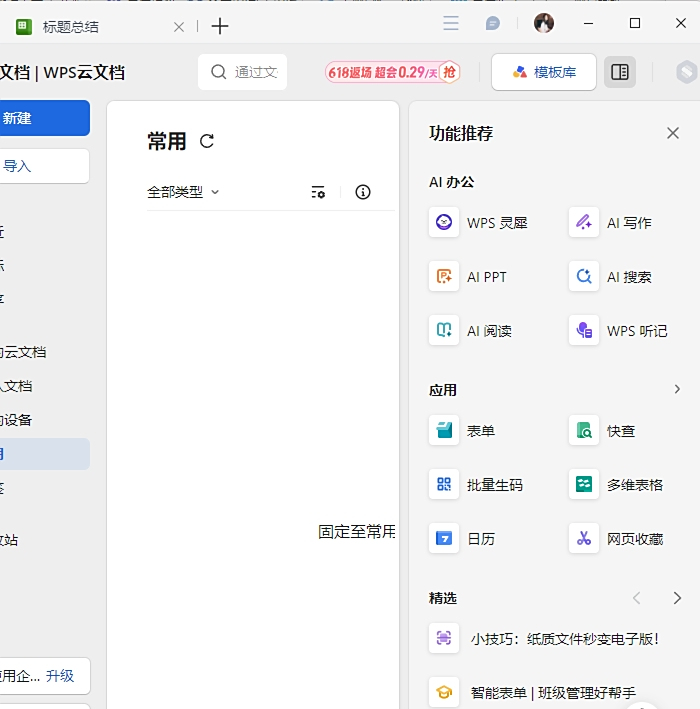Open AI 搜索 feature
The height and width of the screenshot is (709, 700).
(x=584, y=276)
